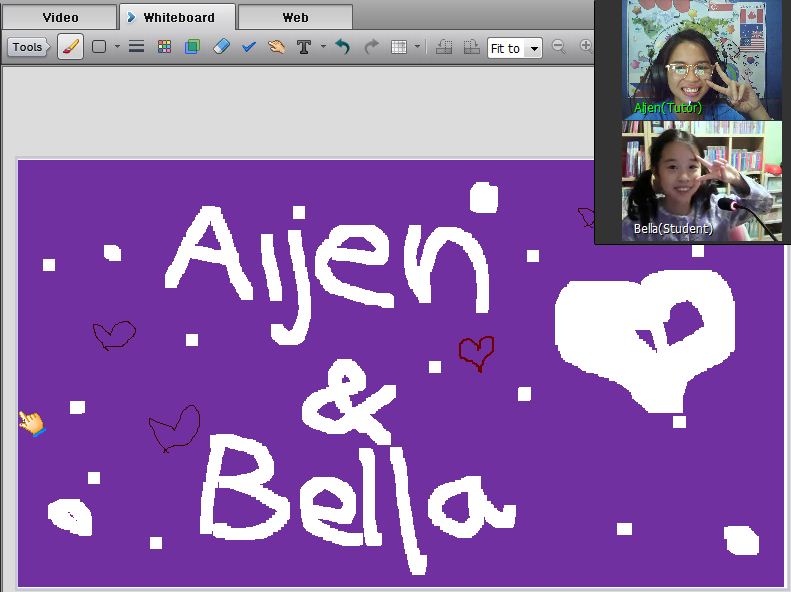This screenshot has width=791, height=592.
Task: Select the Text tool
Action: [304, 47]
